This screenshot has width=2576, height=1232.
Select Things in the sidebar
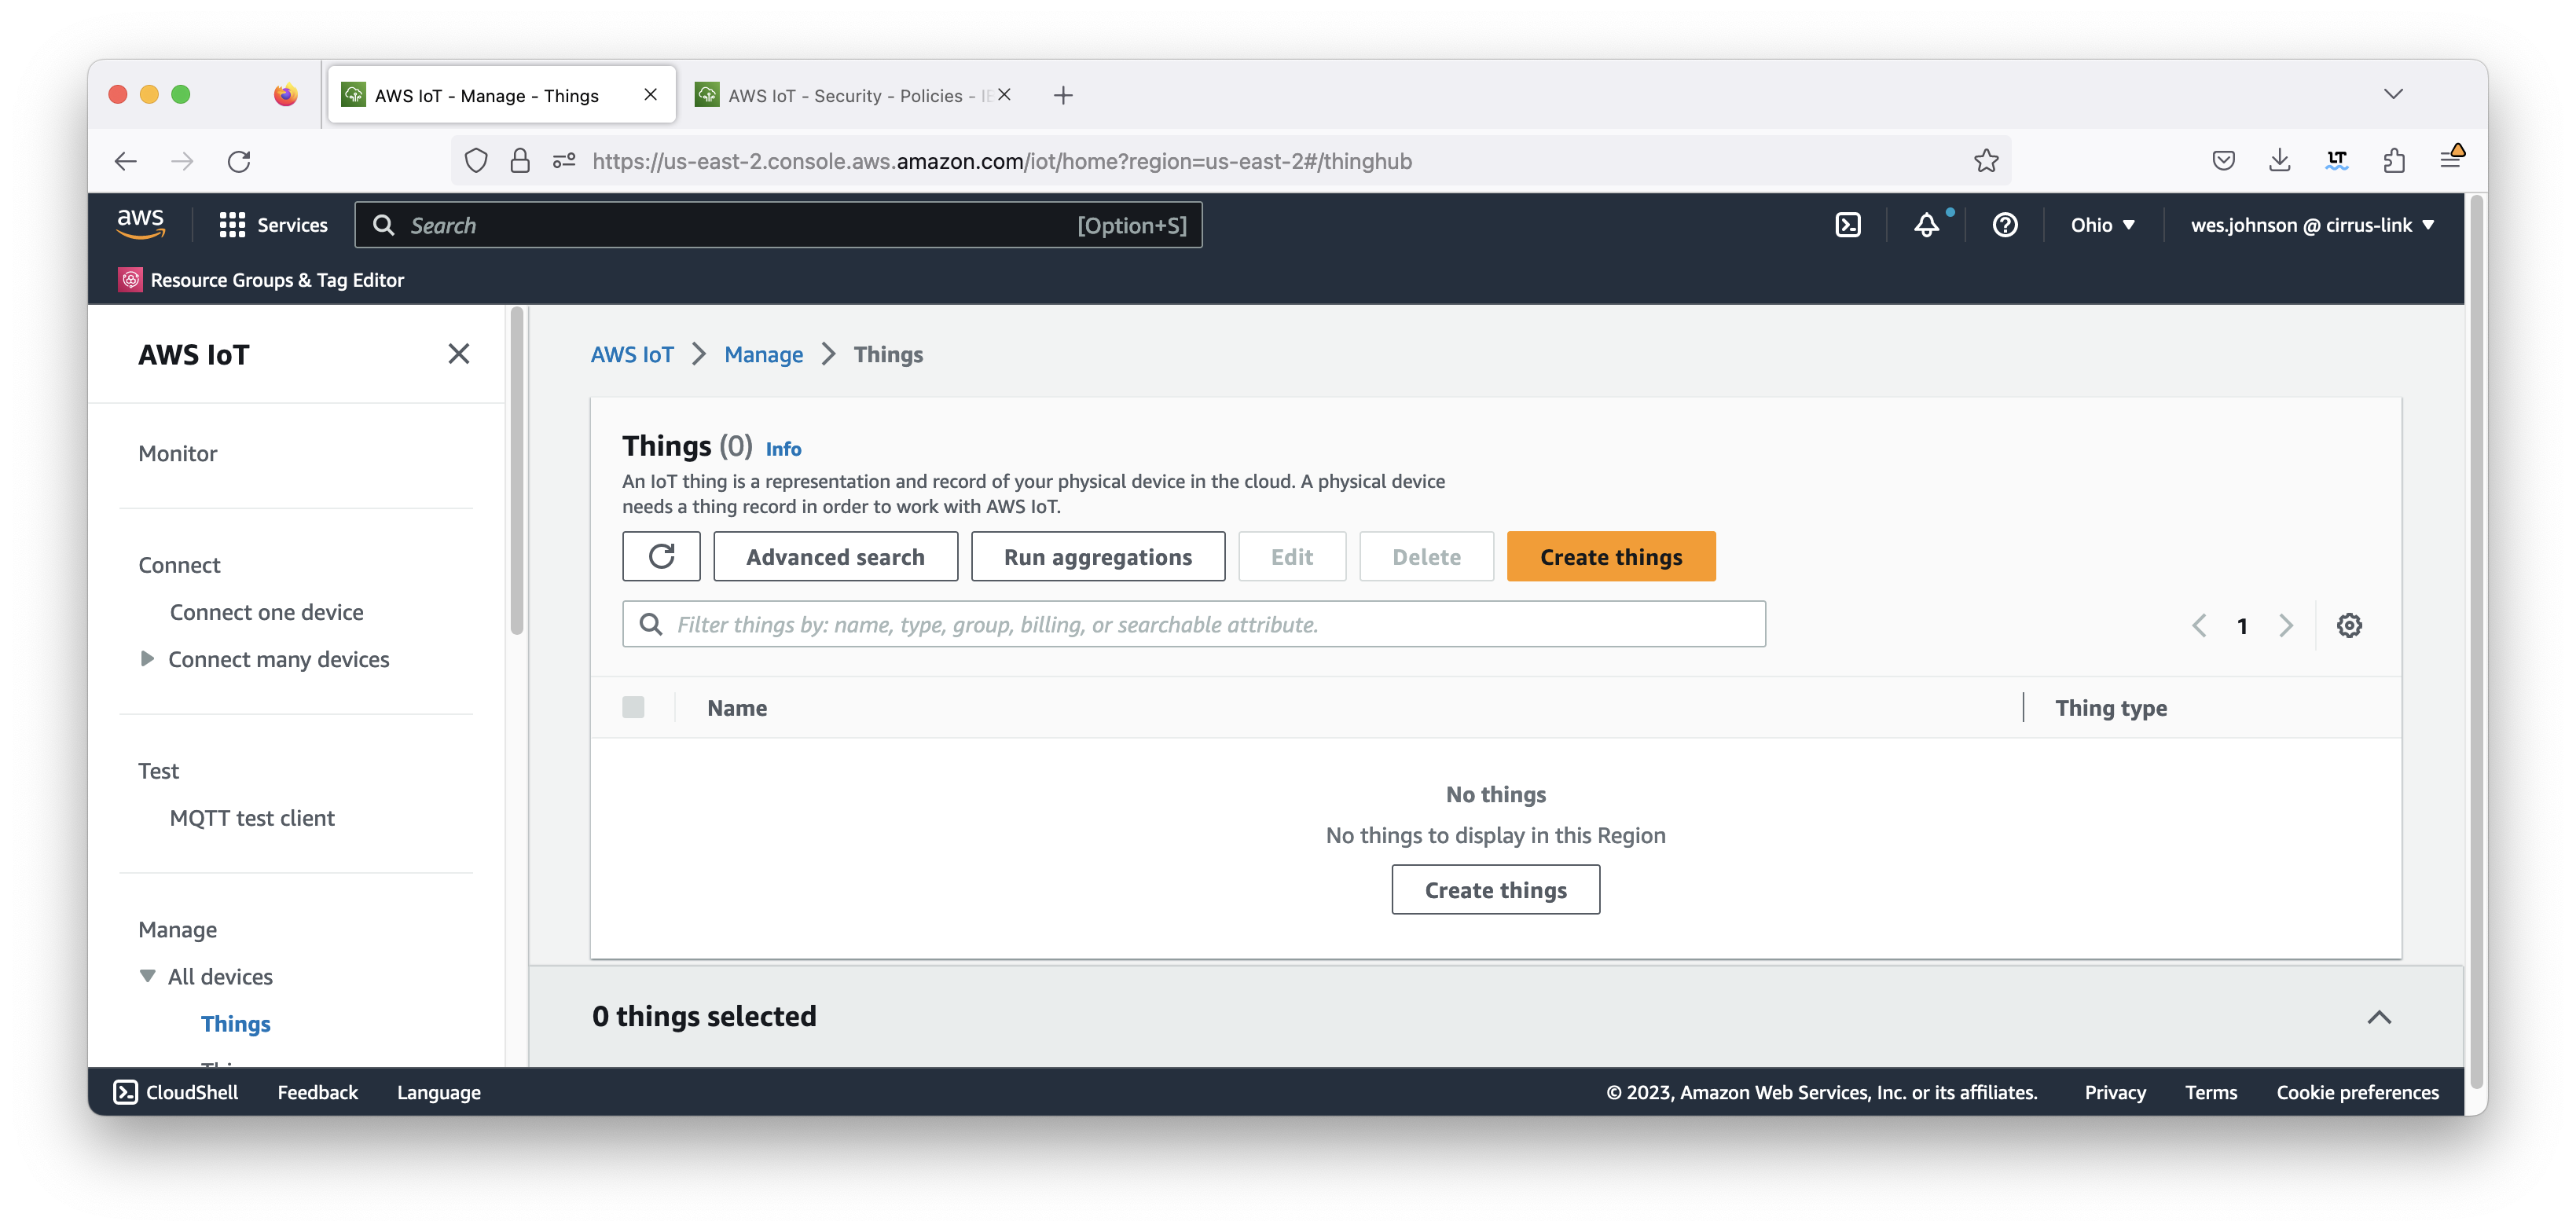coord(235,1024)
